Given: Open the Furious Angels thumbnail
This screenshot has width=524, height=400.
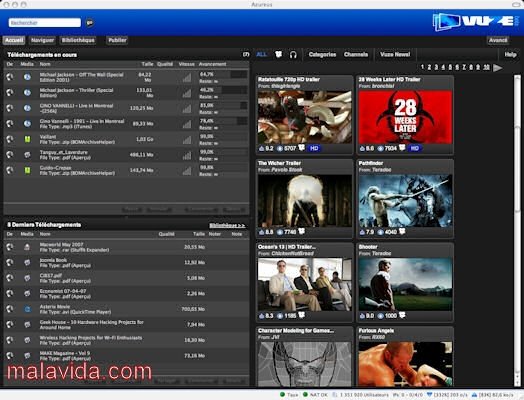Looking at the screenshot, I should click(x=405, y=364).
